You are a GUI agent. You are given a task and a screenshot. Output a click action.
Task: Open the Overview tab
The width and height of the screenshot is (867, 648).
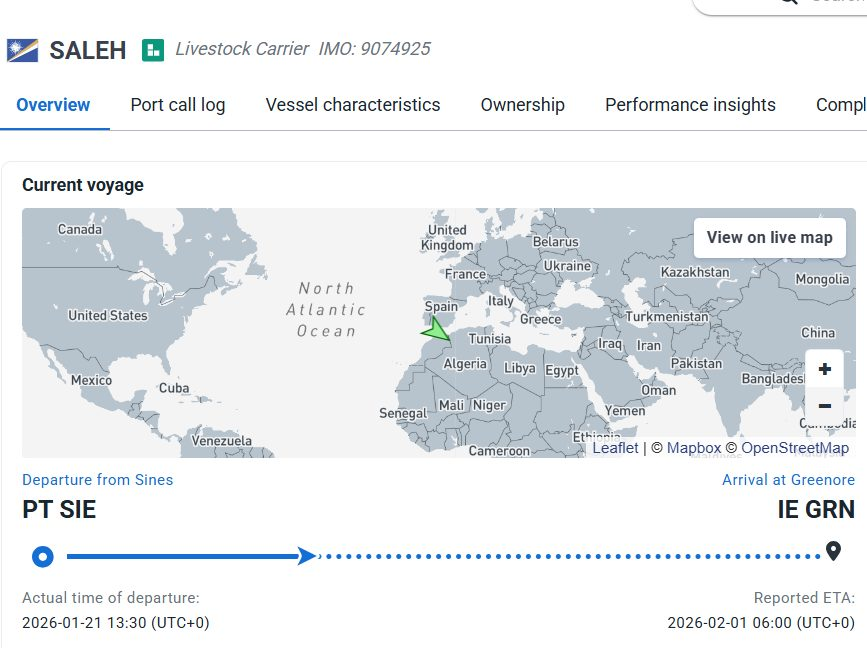(x=53, y=104)
